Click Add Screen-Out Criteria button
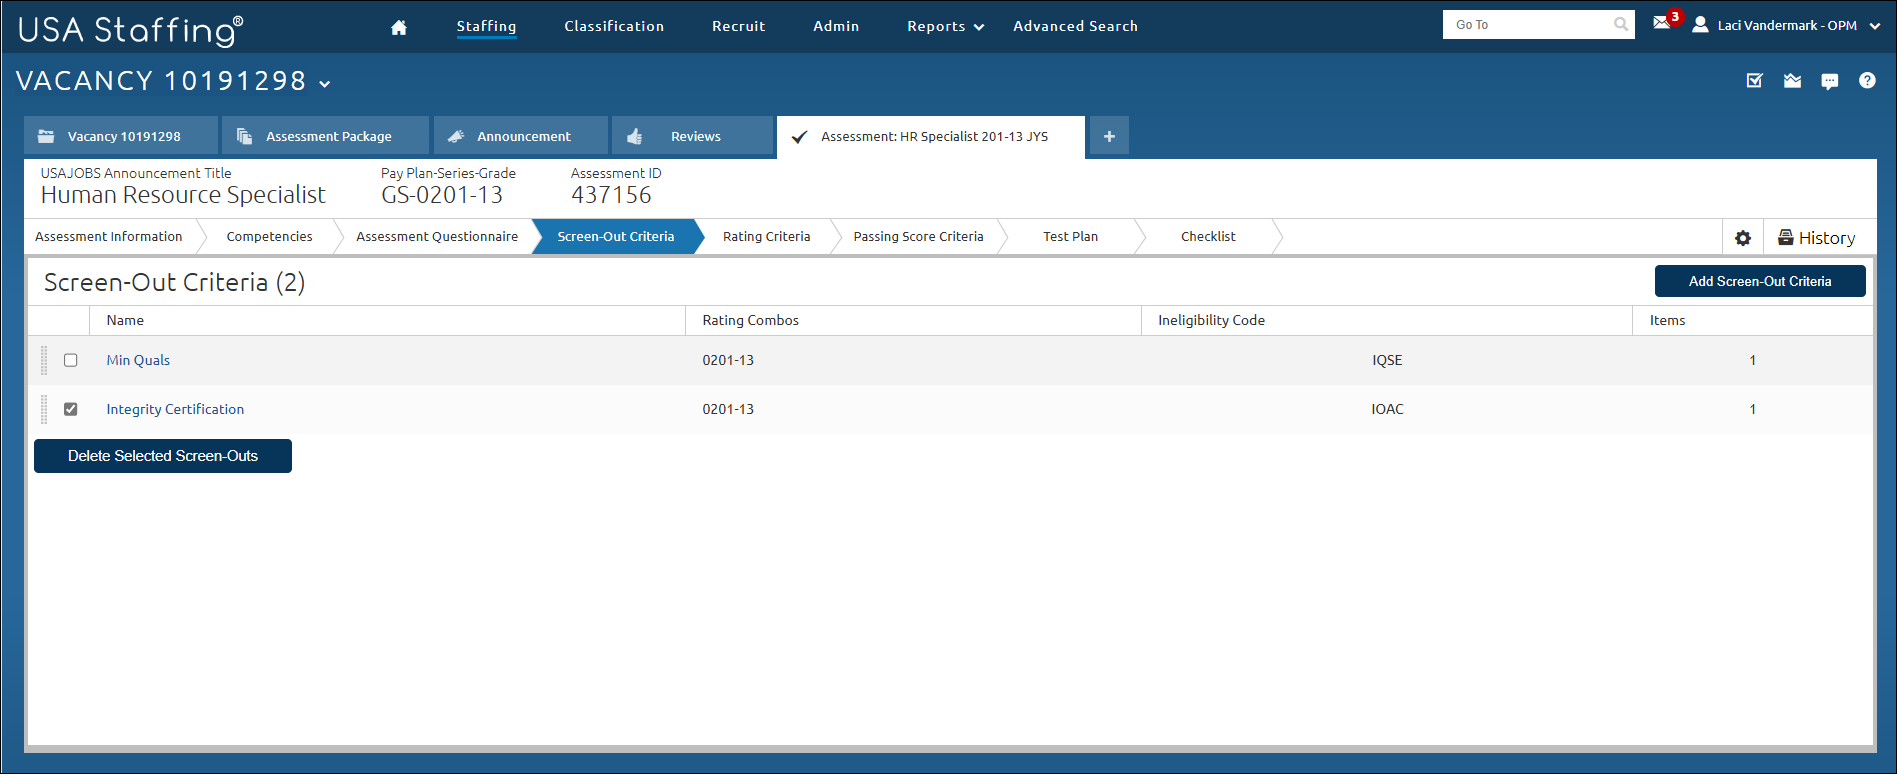This screenshot has width=1897, height=774. click(1759, 281)
